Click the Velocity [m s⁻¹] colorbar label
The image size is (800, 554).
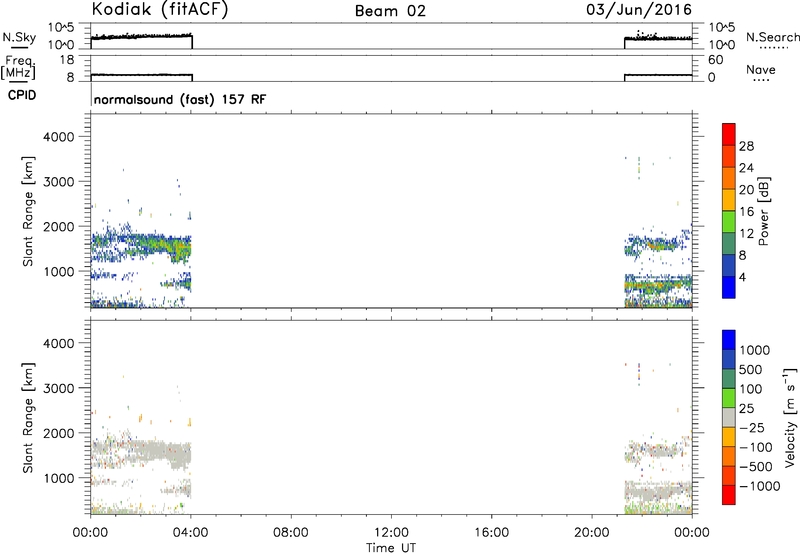(x=790, y=417)
